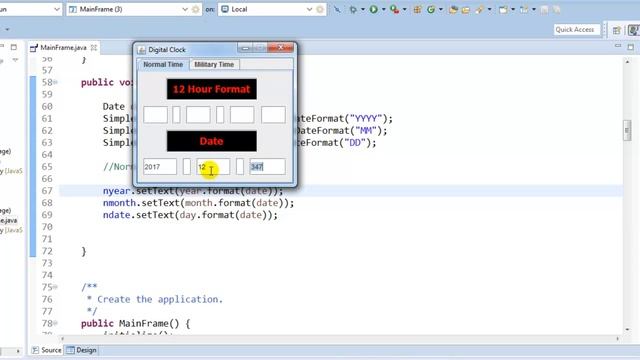Minimize the editor area using its minimize icon
The width and height of the screenshot is (640, 360).
click(618, 47)
